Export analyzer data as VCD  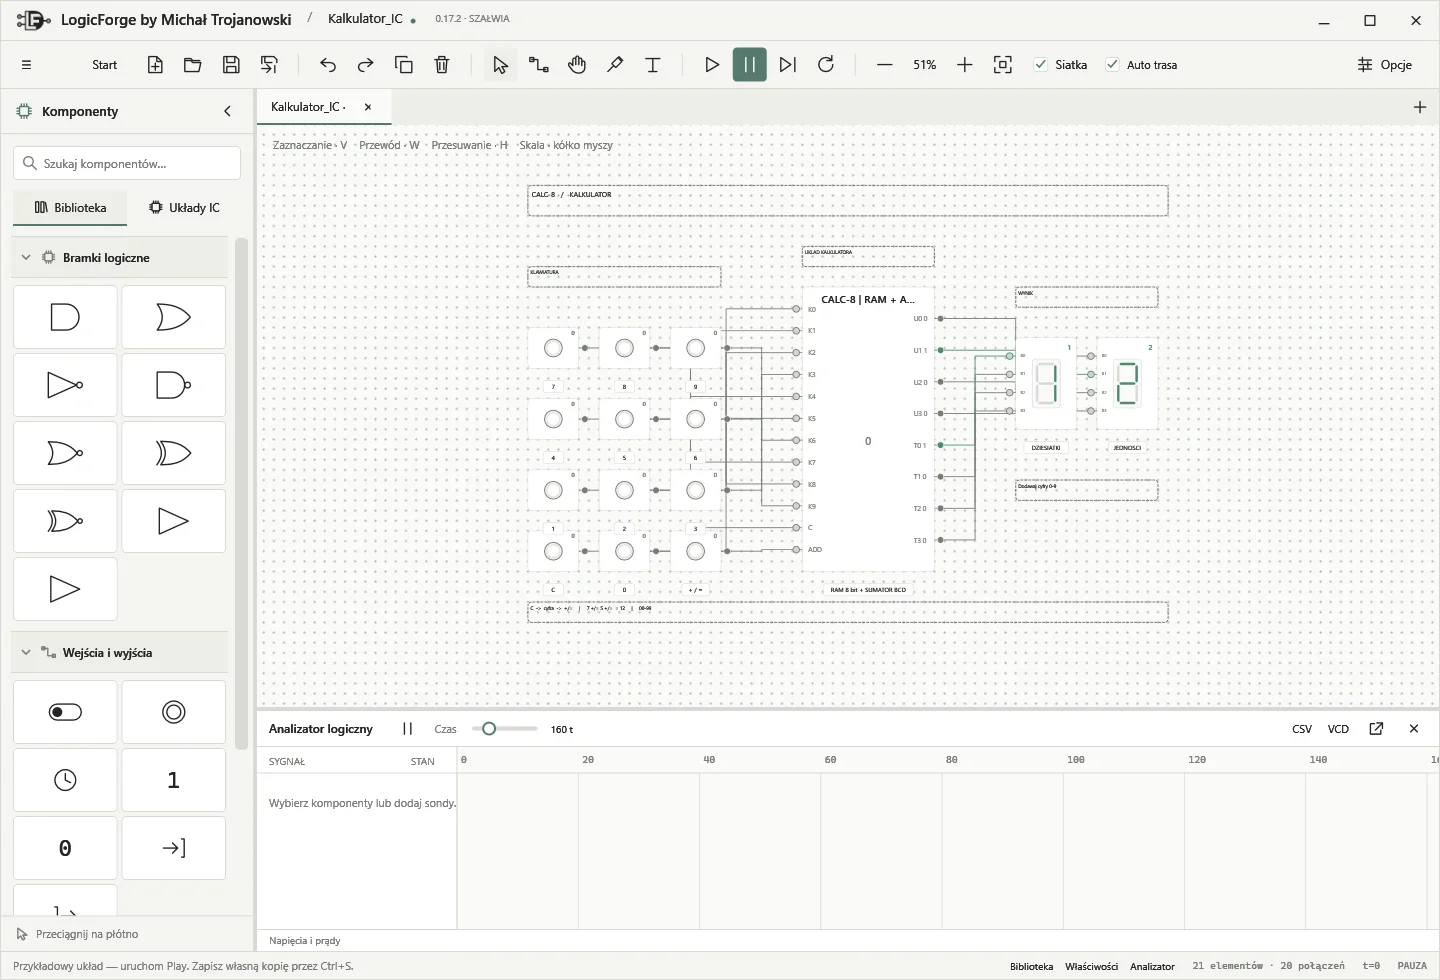pyautogui.click(x=1338, y=729)
